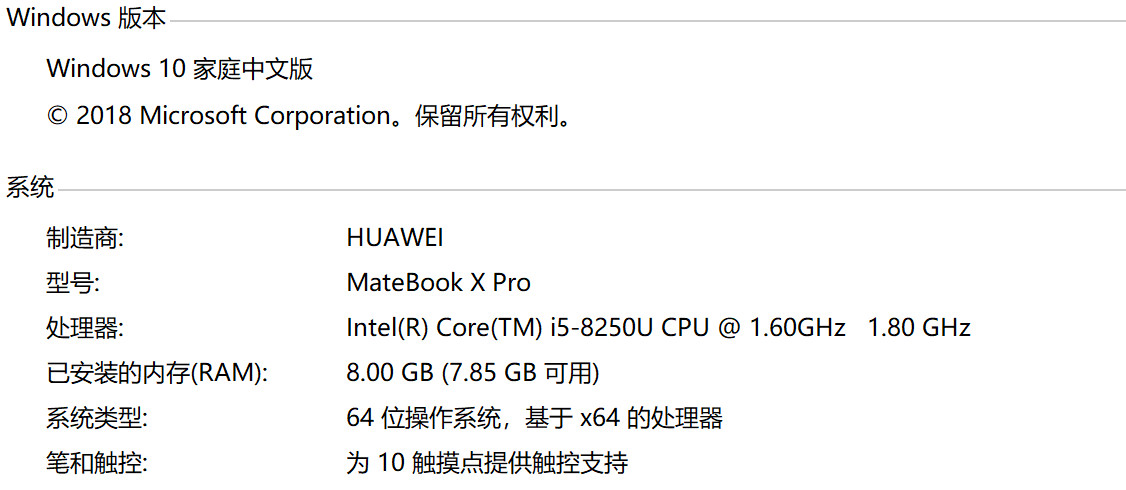This screenshot has height=490, width=1126.
Task: Select the 8.00 GB installed memory value
Action: pyautogui.click(x=390, y=373)
